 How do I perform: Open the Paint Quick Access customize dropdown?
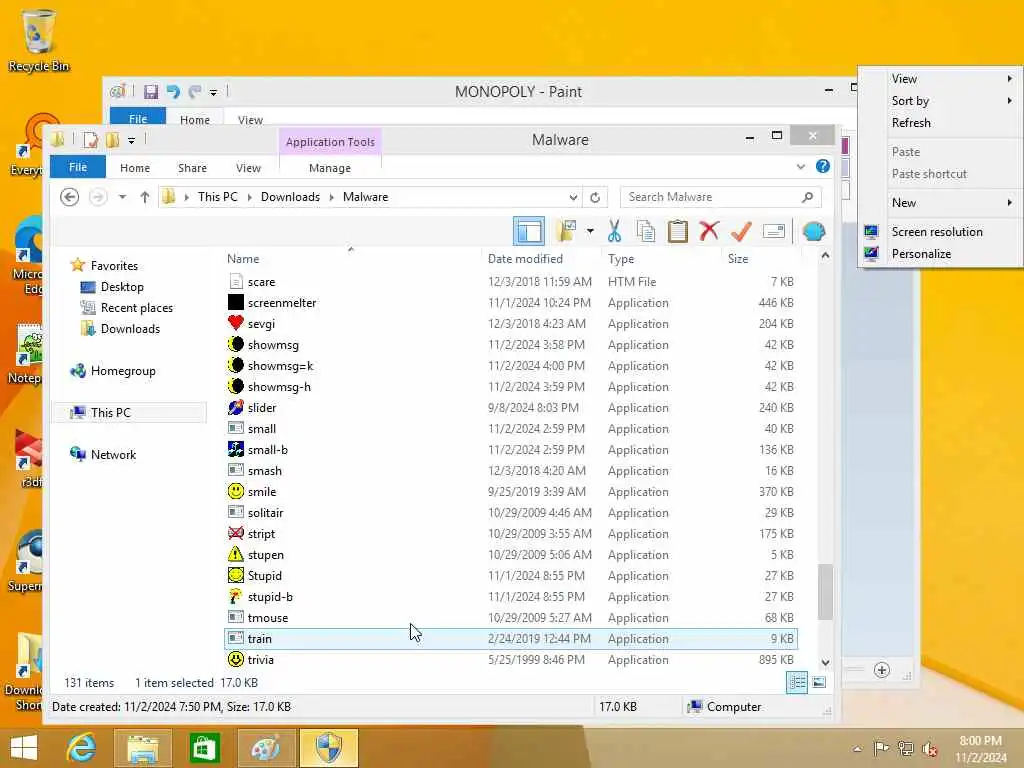coord(213,93)
